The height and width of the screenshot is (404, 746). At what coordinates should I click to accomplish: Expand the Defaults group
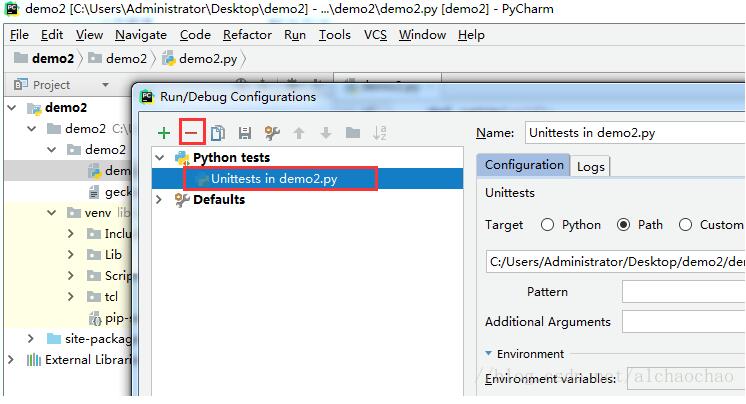159,200
